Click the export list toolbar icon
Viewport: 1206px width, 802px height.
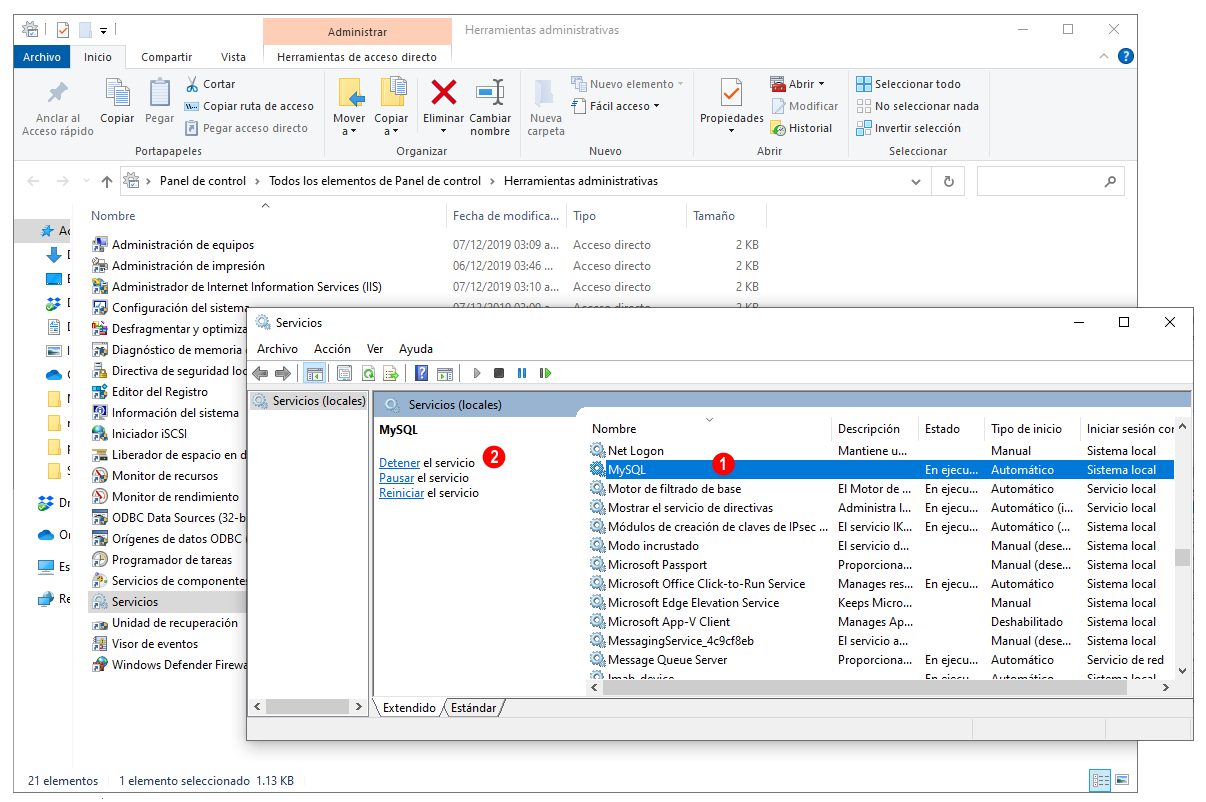coord(391,373)
